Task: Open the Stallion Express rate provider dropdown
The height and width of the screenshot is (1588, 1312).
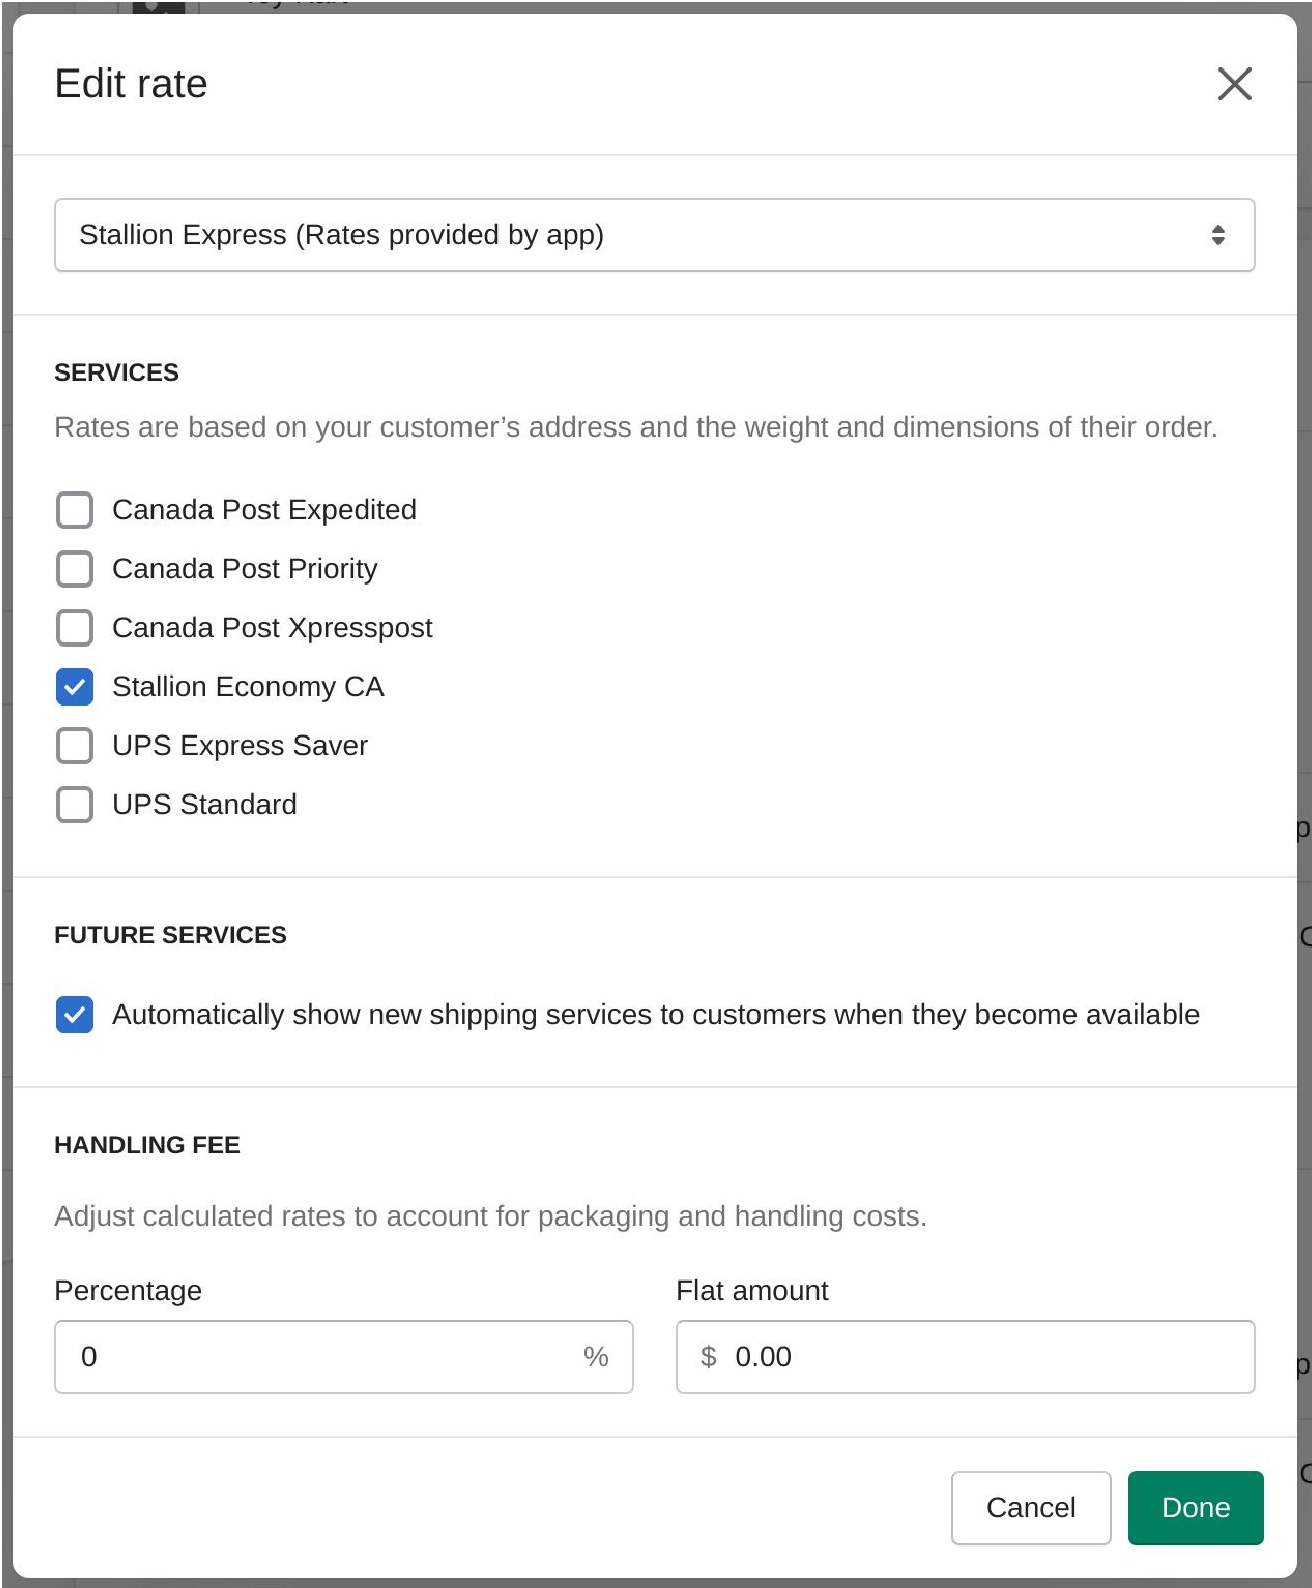Action: pos(655,235)
